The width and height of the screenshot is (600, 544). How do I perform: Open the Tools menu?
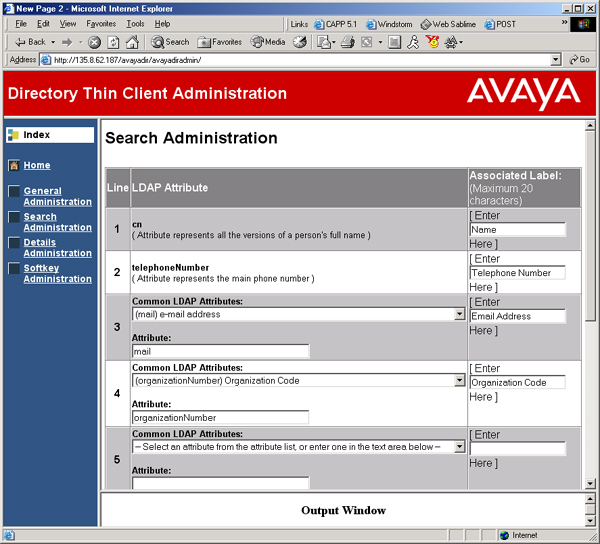coord(135,24)
